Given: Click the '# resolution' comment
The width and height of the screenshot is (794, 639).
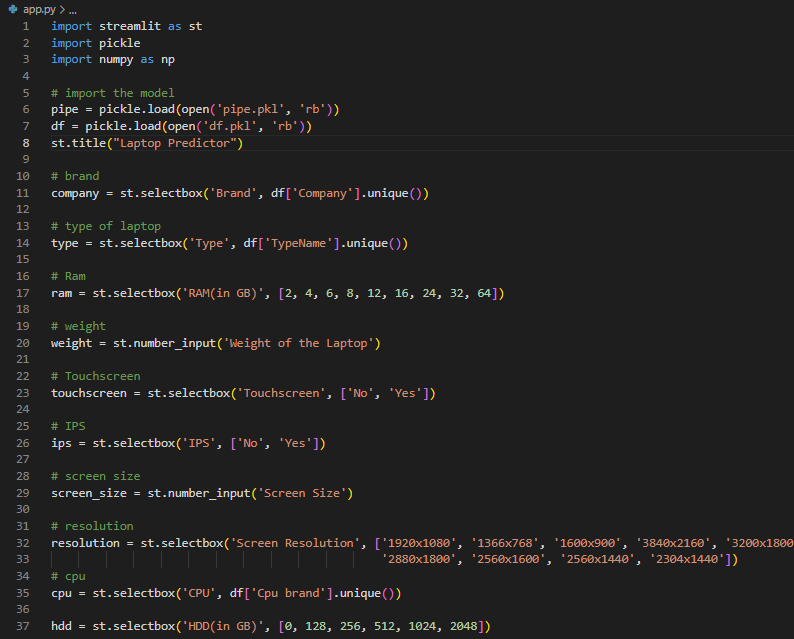Looking at the screenshot, I should pyautogui.click(x=92, y=527).
